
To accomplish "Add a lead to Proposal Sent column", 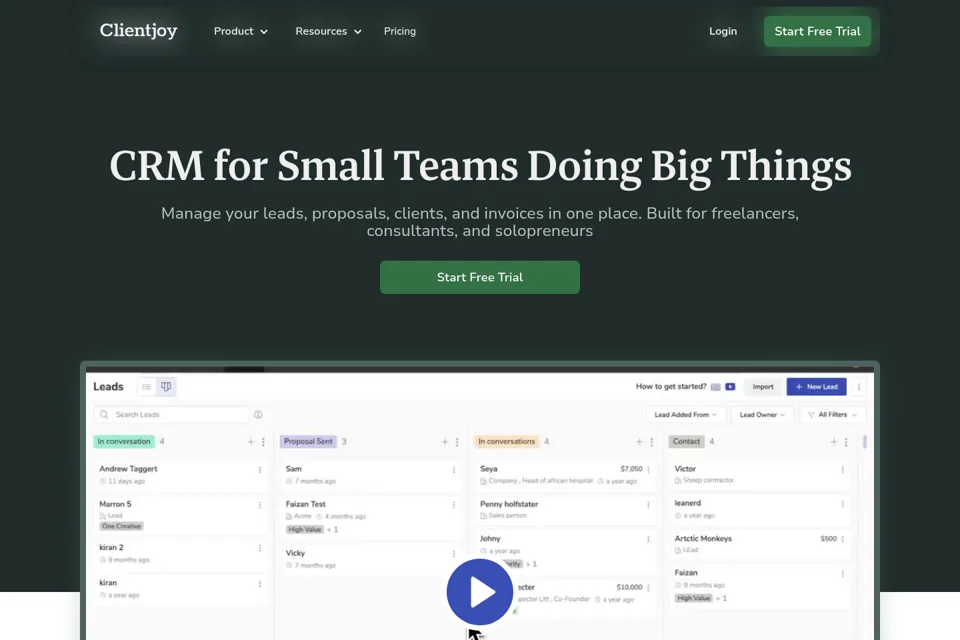I will pos(444,442).
